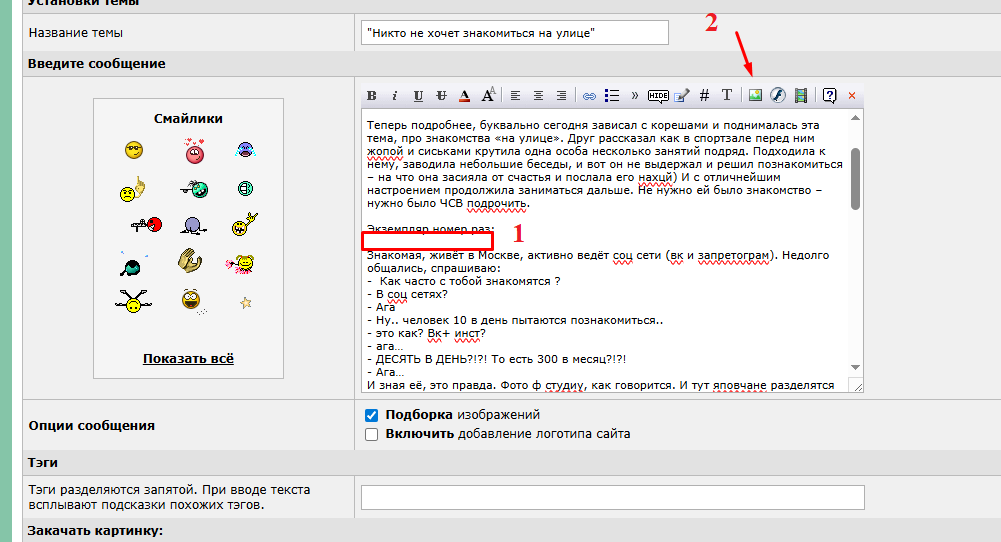Click the 'Экземпляр номер раз:' line
Viewport: 1001px width, 542px height.
coord(430,229)
